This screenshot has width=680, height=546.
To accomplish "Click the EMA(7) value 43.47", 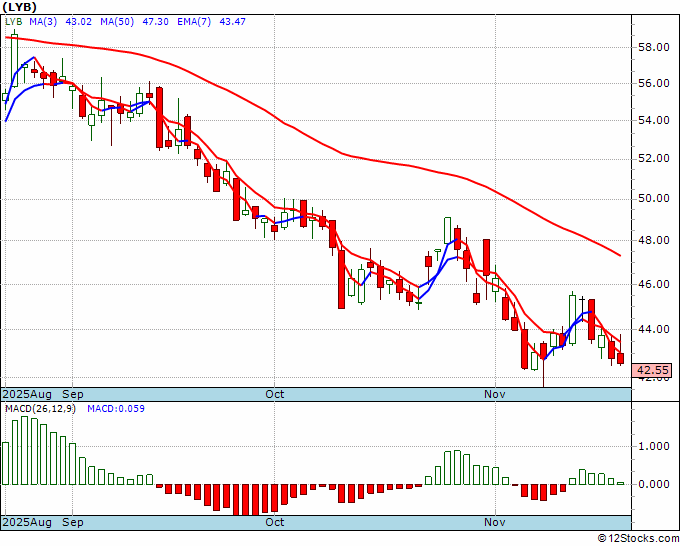I will [x=232, y=21].
